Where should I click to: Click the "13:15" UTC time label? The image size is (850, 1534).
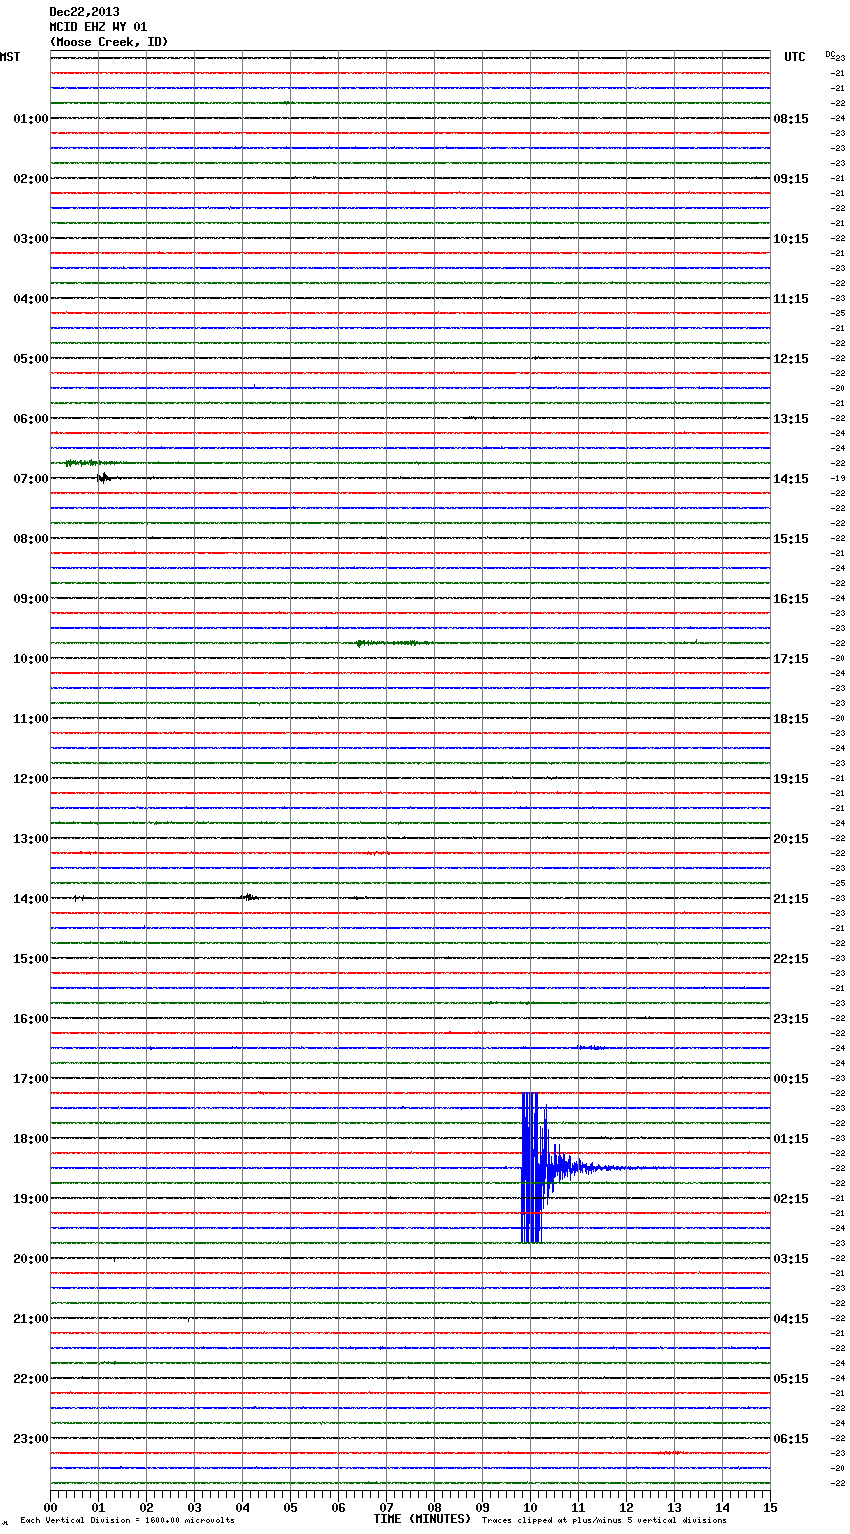791,419
